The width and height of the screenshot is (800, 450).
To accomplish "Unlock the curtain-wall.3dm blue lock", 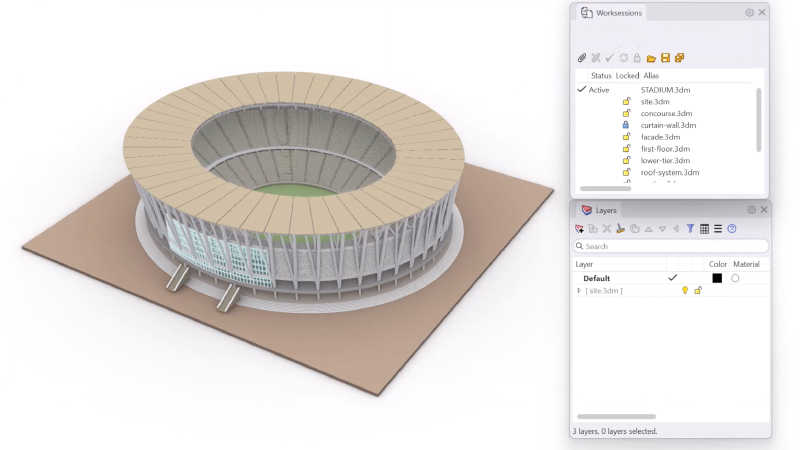I will (626, 125).
